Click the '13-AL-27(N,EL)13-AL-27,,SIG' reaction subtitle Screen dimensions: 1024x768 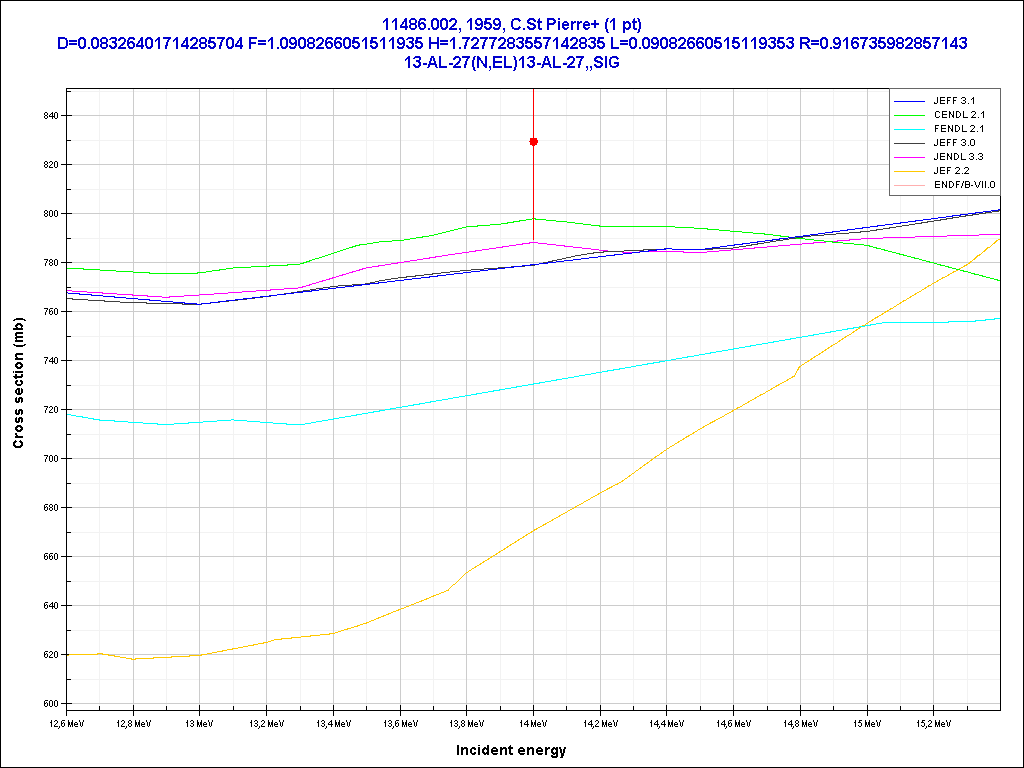(511, 62)
